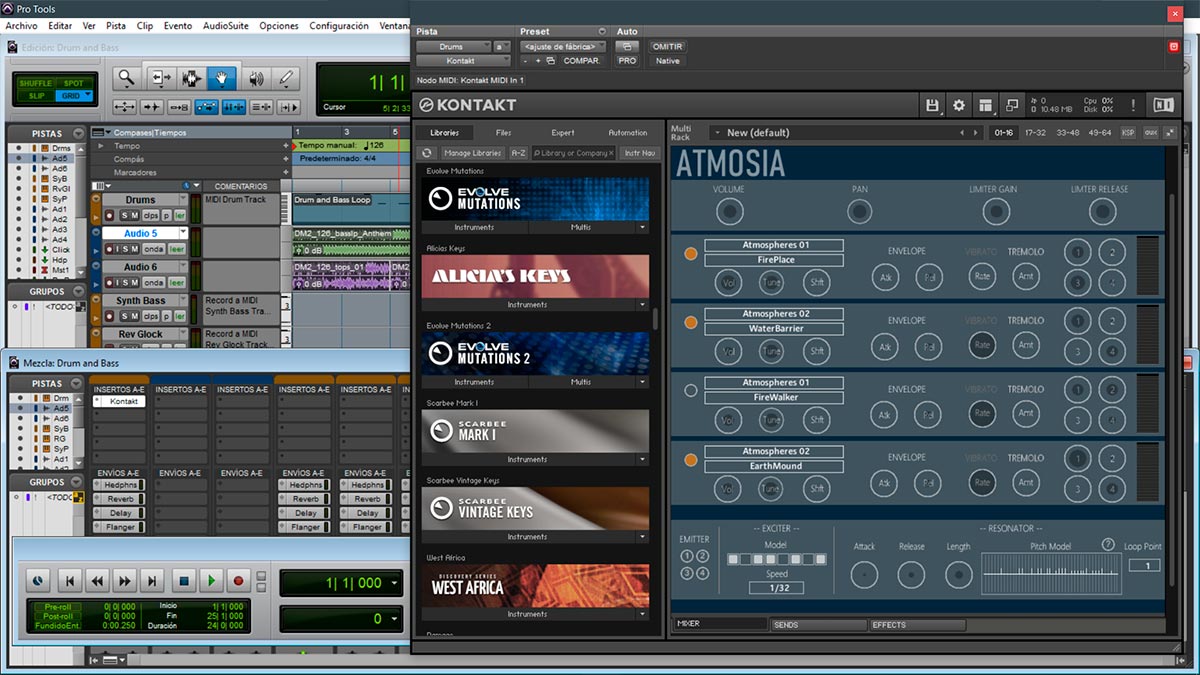This screenshot has height=675, width=1200.
Task: Enable the Atmospheres 01 FireWalker layer
Action: click(x=690, y=391)
